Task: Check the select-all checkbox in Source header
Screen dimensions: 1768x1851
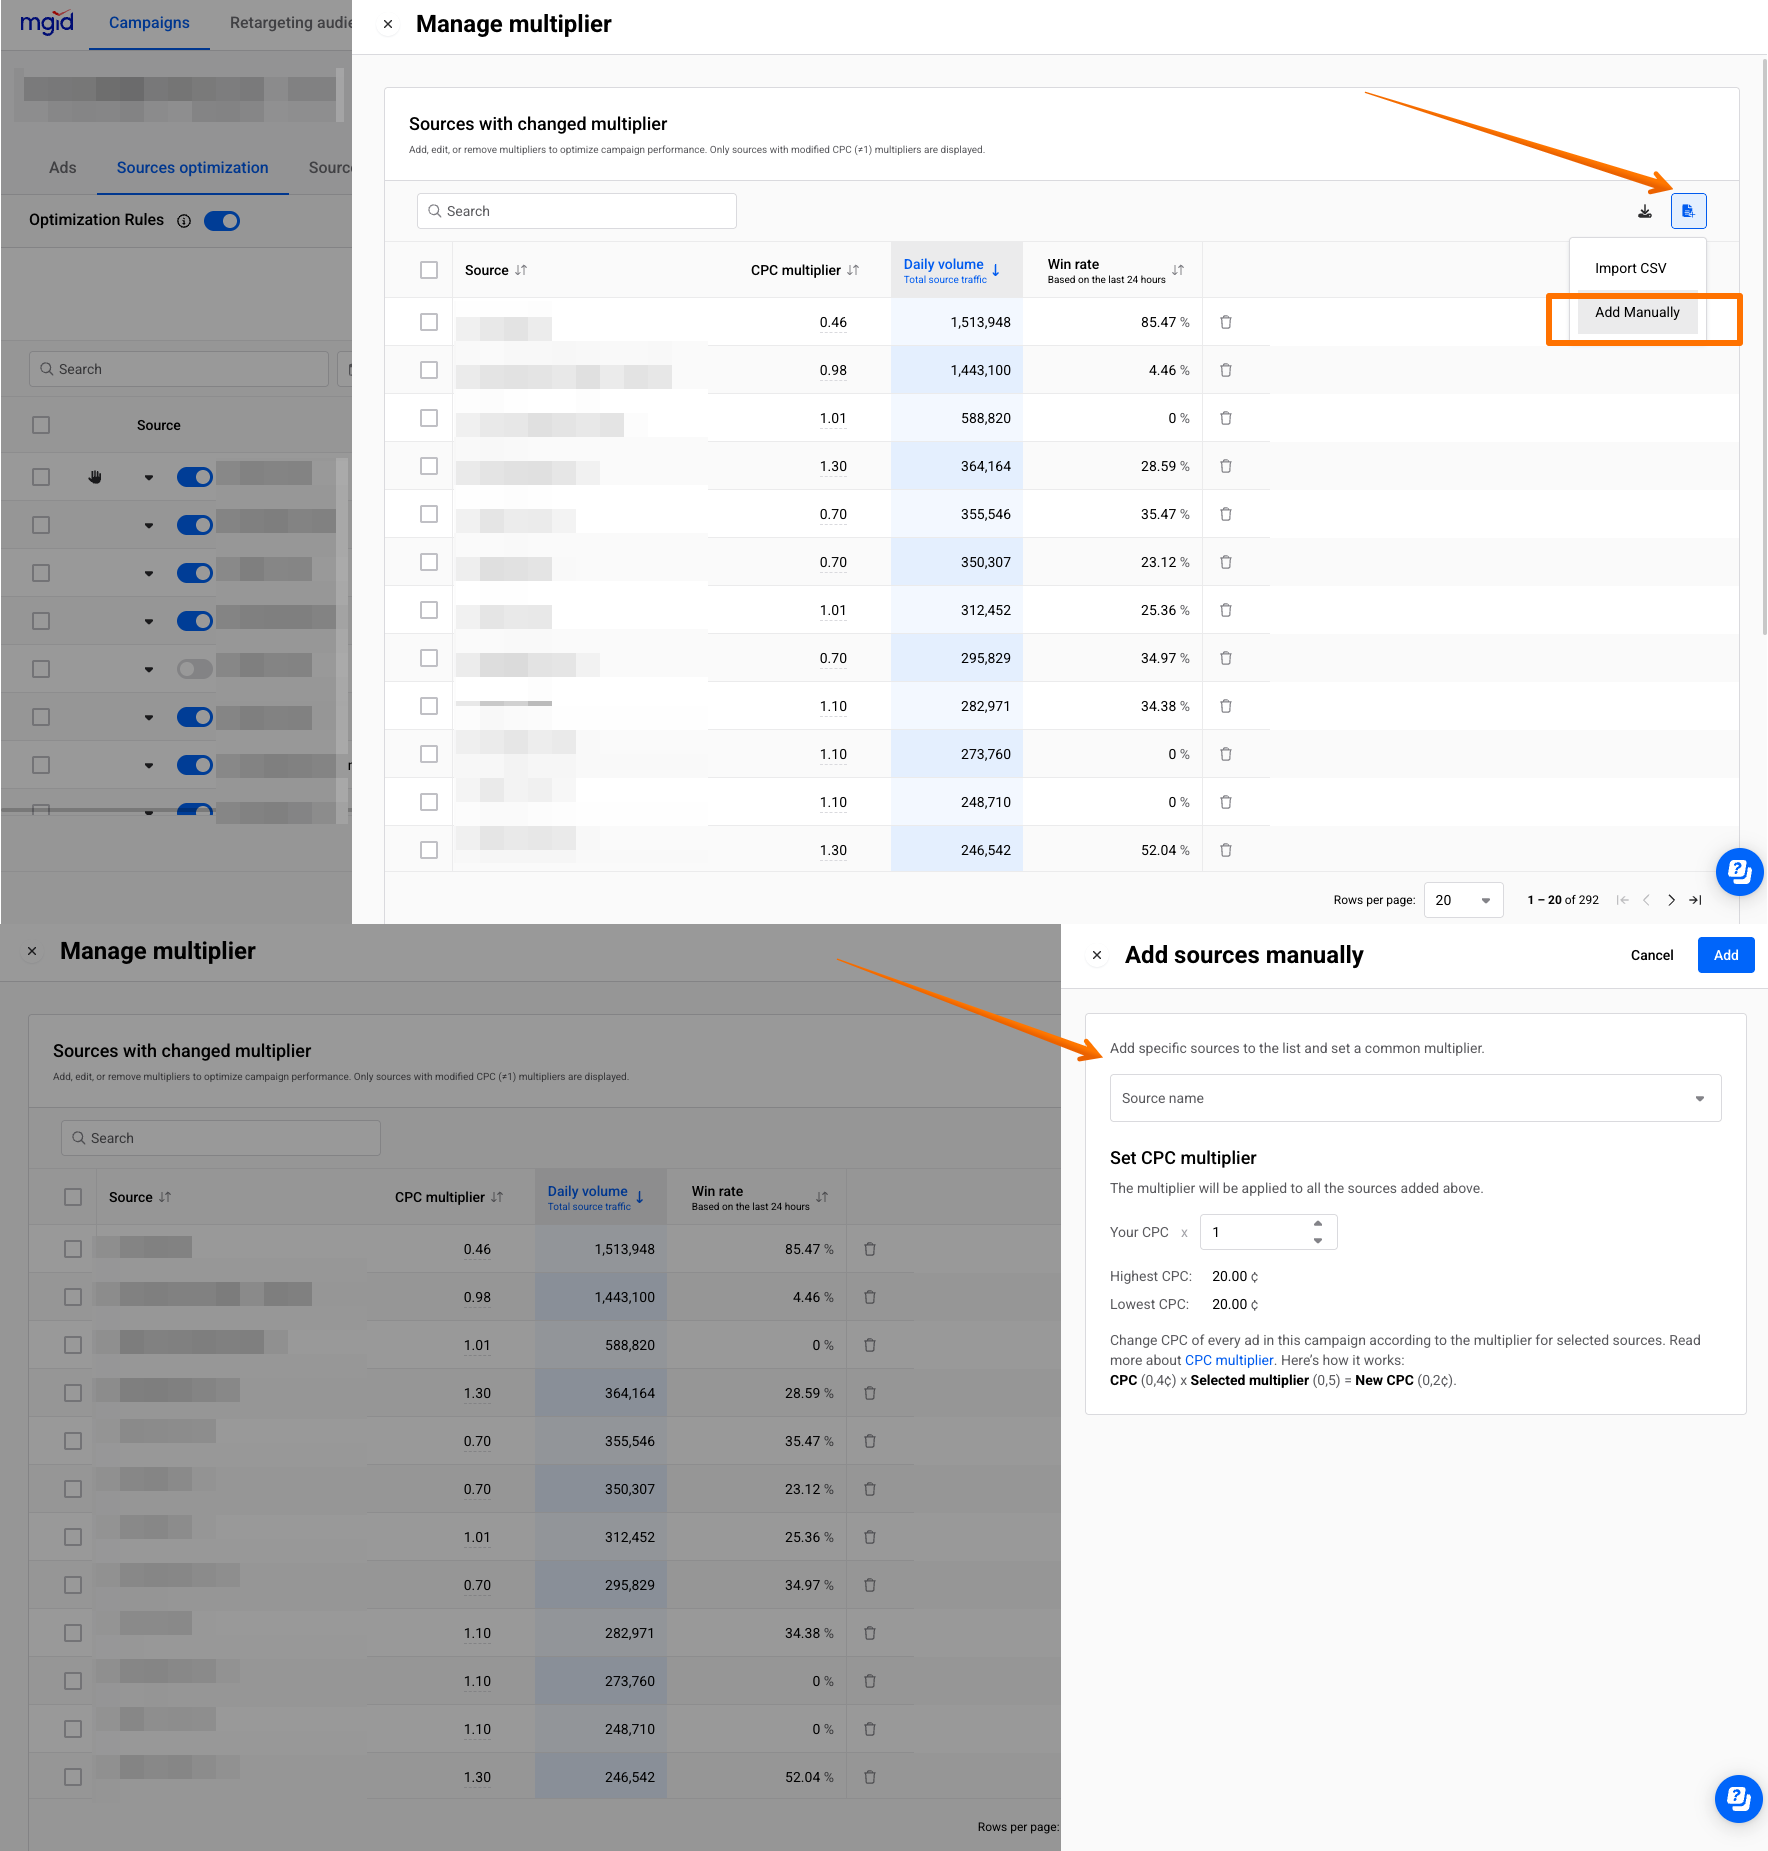Action: click(429, 270)
